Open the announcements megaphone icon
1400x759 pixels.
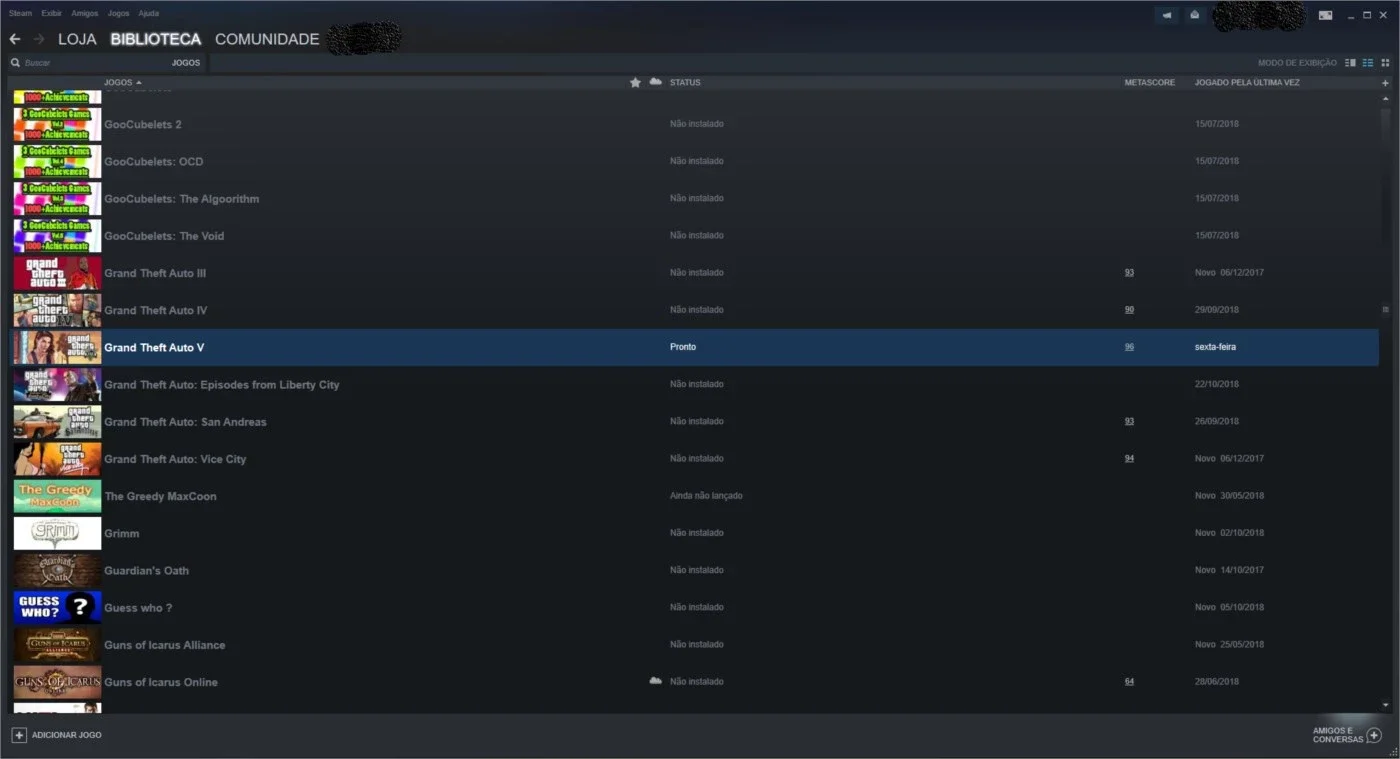pyautogui.click(x=1167, y=15)
